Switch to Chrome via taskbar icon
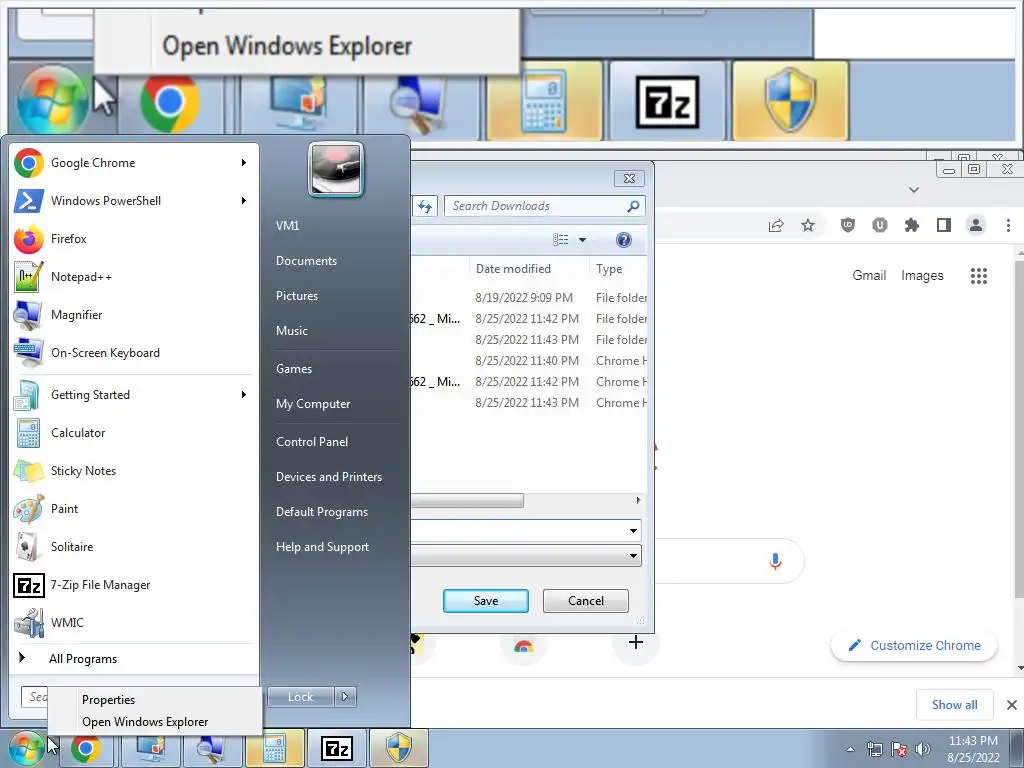Image resolution: width=1024 pixels, height=768 pixels. pyautogui.click(x=86, y=748)
